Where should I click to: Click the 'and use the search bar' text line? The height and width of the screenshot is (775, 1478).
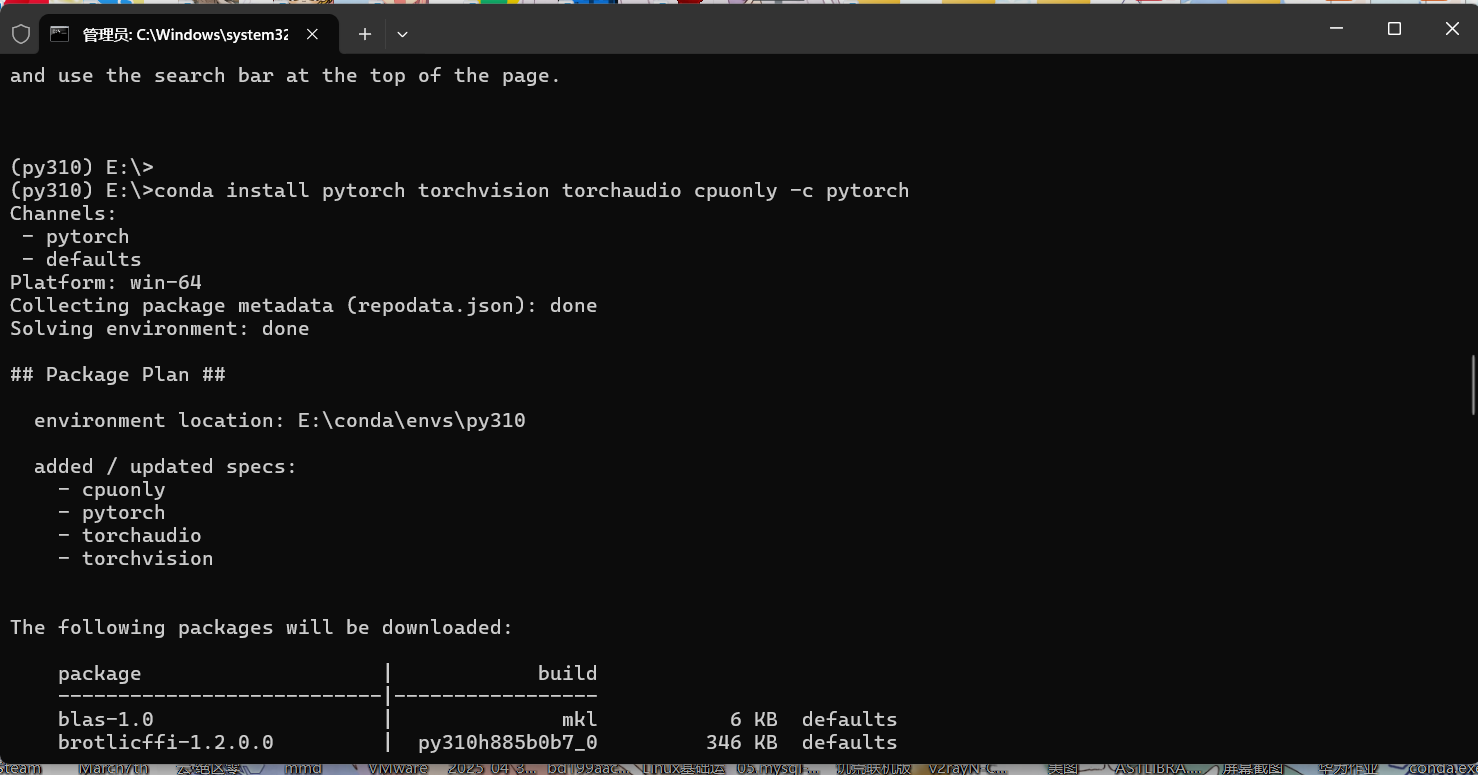(x=286, y=75)
